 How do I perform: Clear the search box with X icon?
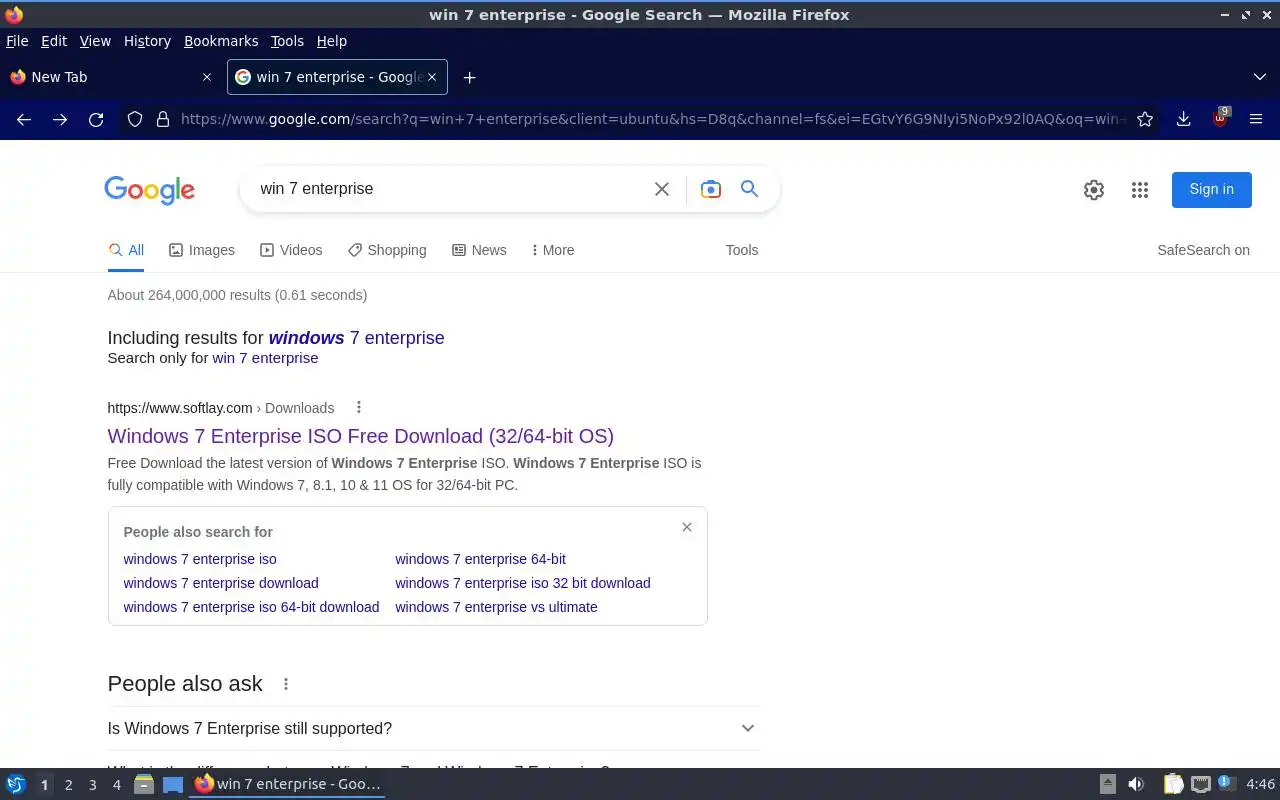(x=662, y=189)
